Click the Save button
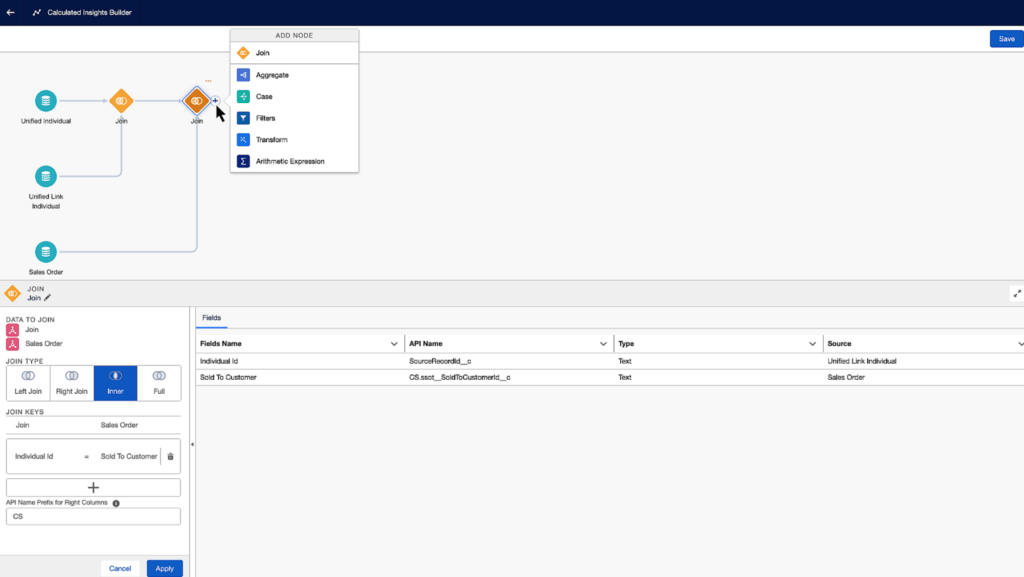The width and height of the screenshot is (1024, 577). click(1006, 39)
